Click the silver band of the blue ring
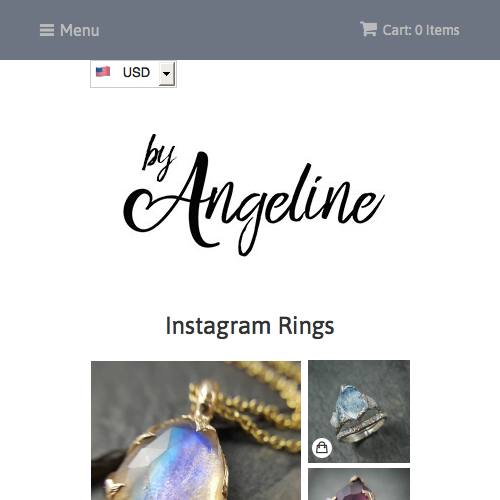Screen dimensions: 500x500 coord(363,430)
